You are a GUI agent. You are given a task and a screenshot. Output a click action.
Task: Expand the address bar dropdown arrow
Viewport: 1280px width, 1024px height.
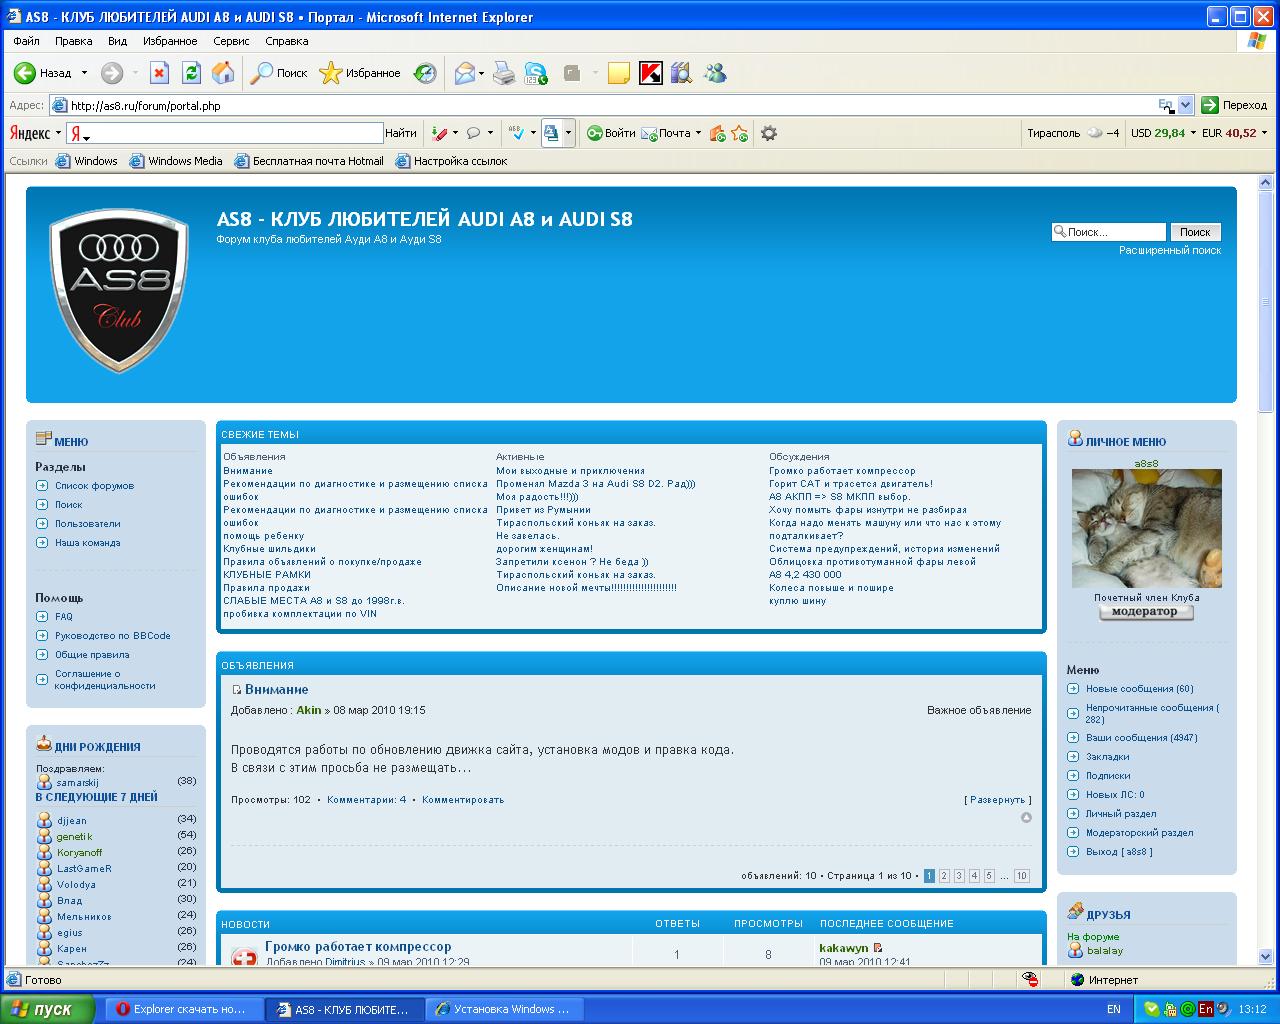[x=1185, y=105]
